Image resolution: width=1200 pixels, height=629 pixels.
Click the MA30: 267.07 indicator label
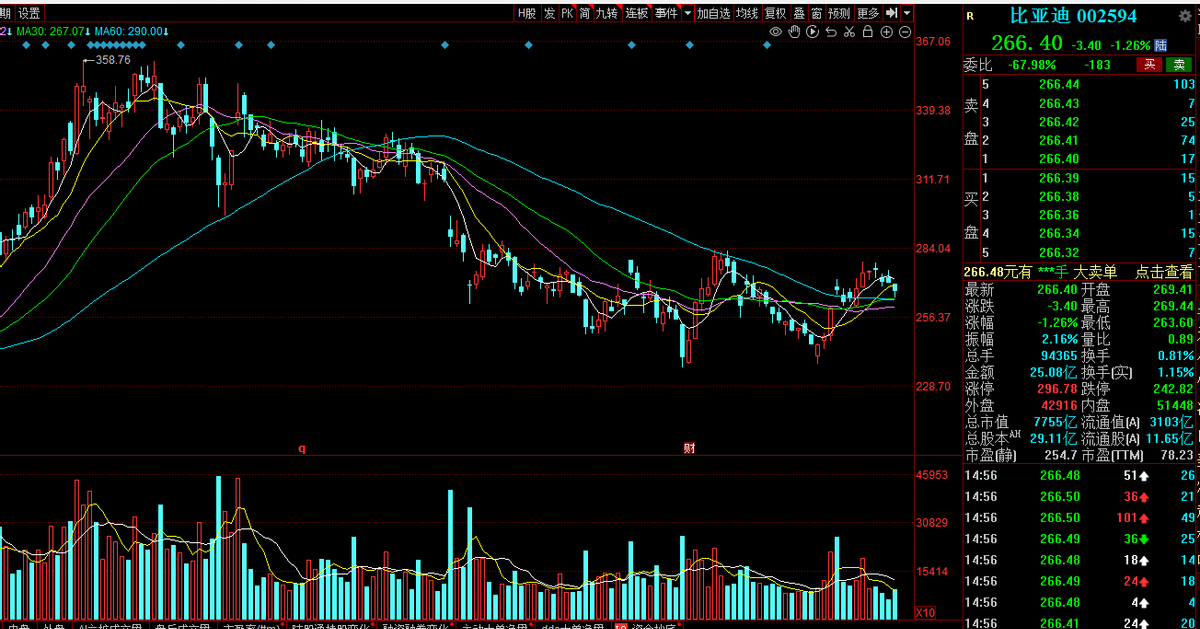pos(52,32)
